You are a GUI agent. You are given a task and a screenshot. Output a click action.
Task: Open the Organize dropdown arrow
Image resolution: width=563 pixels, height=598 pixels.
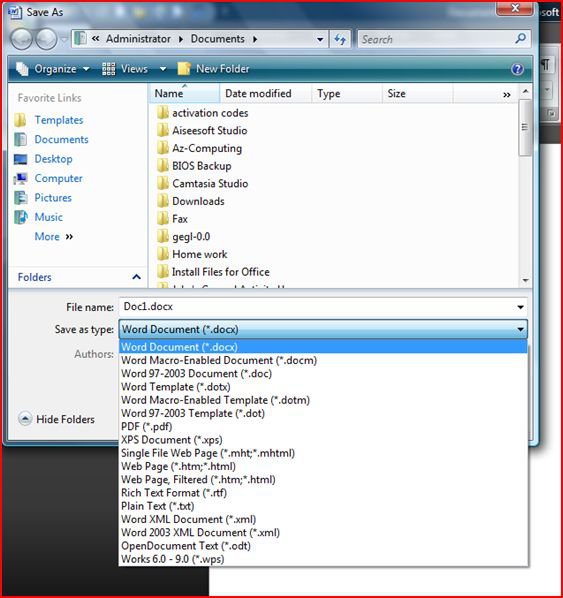(86, 69)
